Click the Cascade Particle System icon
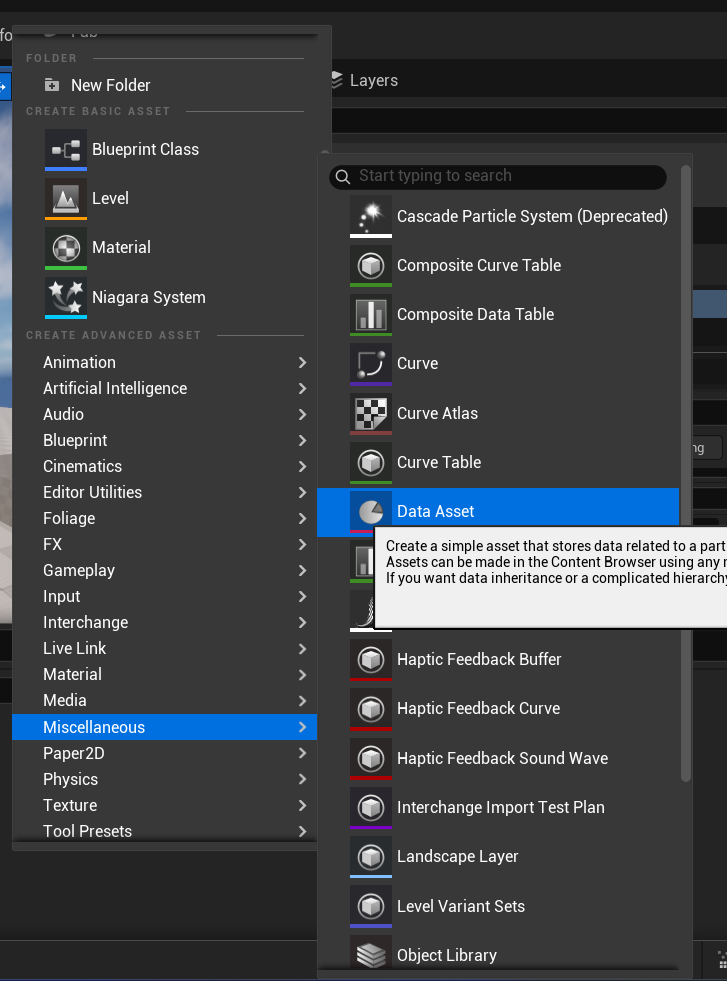This screenshot has width=727, height=981. [371, 216]
